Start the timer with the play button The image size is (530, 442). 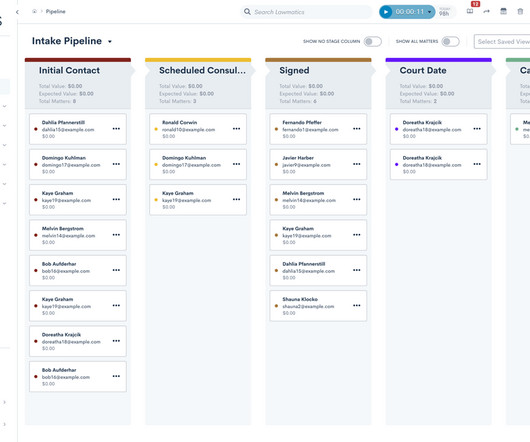pyautogui.click(x=386, y=12)
